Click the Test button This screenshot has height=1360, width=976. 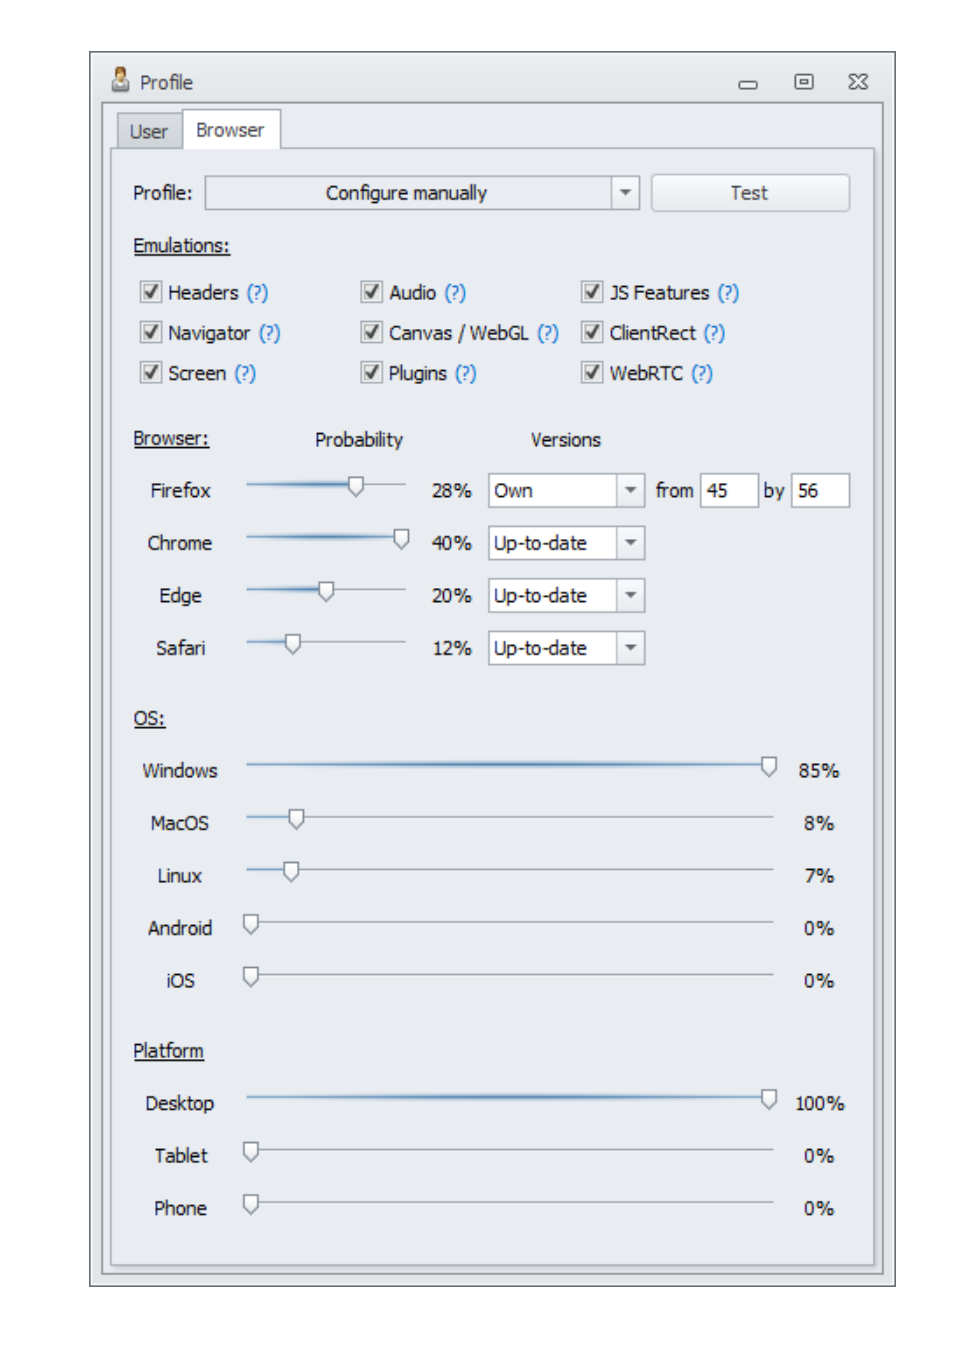[750, 193]
